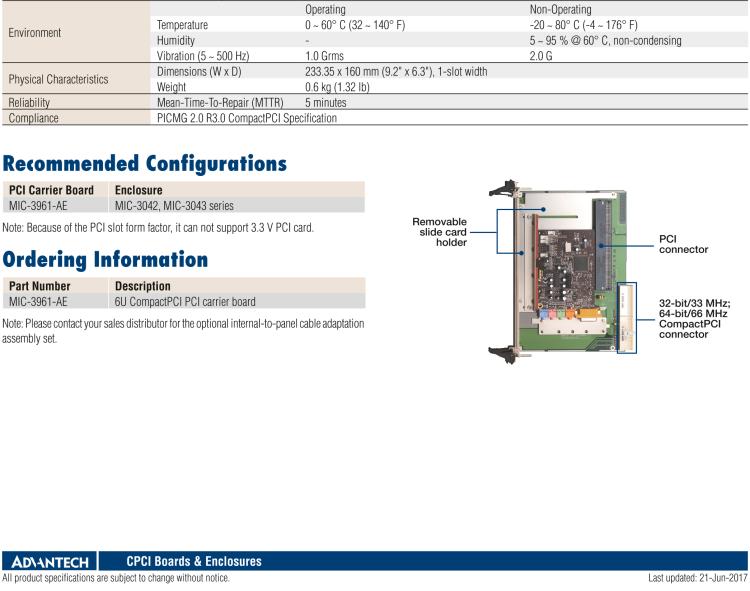Screen dimensions: 750x591
Task: Click the MIC-3042, MIC-3043 series enclosure text
Action: tap(174, 205)
